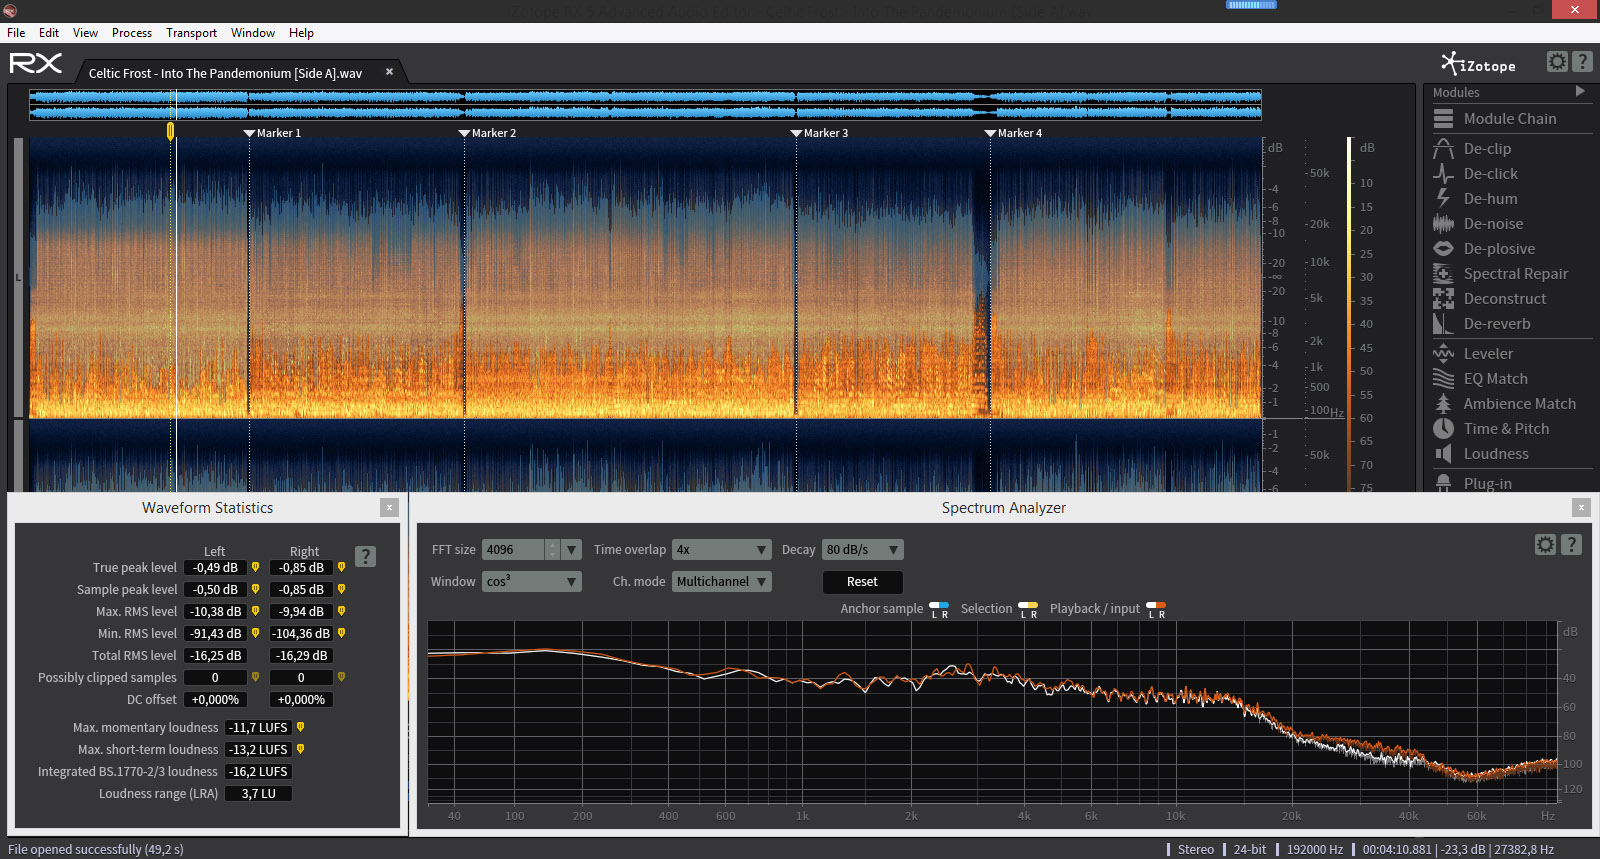
Task: Jump to Marker 3 on the timeline
Action: click(797, 133)
